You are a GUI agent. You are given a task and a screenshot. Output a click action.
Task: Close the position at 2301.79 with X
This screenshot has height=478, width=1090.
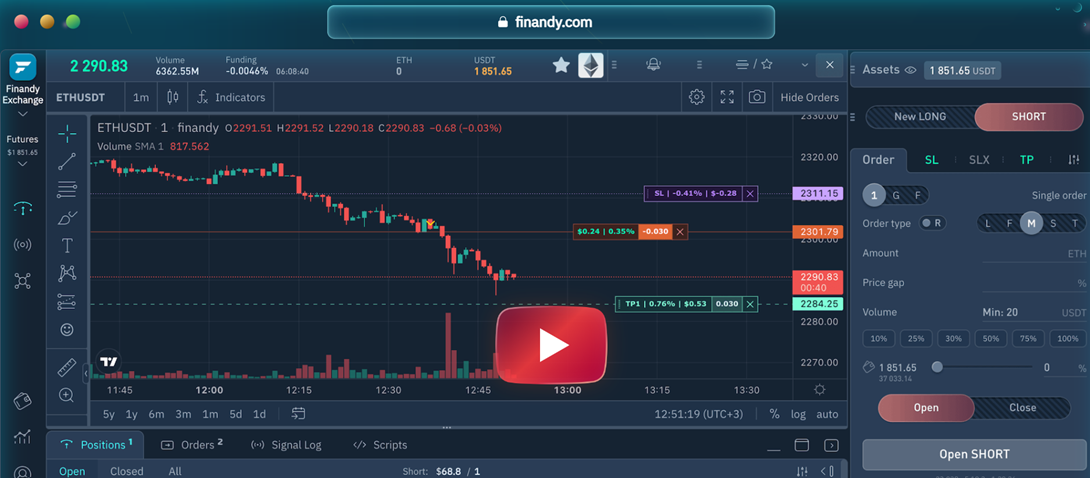point(680,232)
